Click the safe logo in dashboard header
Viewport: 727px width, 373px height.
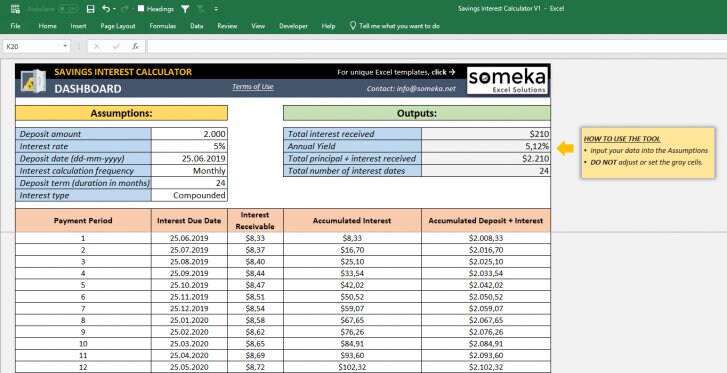pos(33,81)
